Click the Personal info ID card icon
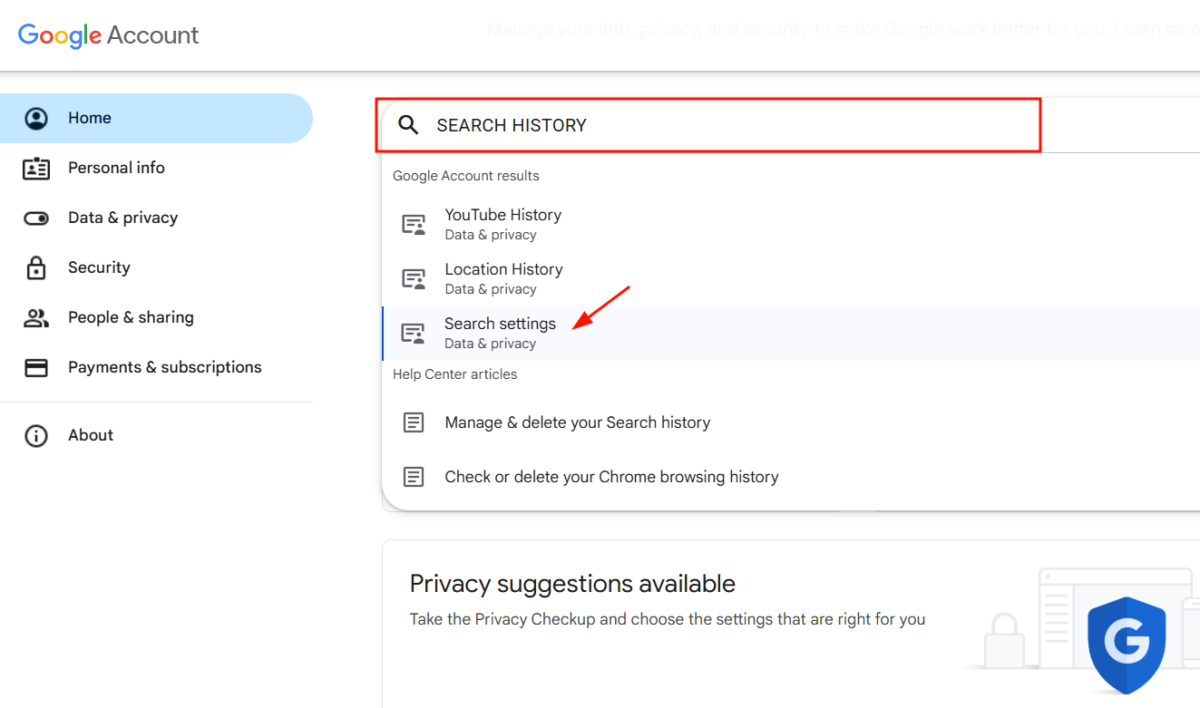The image size is (1200, 708). click(36, 168)
